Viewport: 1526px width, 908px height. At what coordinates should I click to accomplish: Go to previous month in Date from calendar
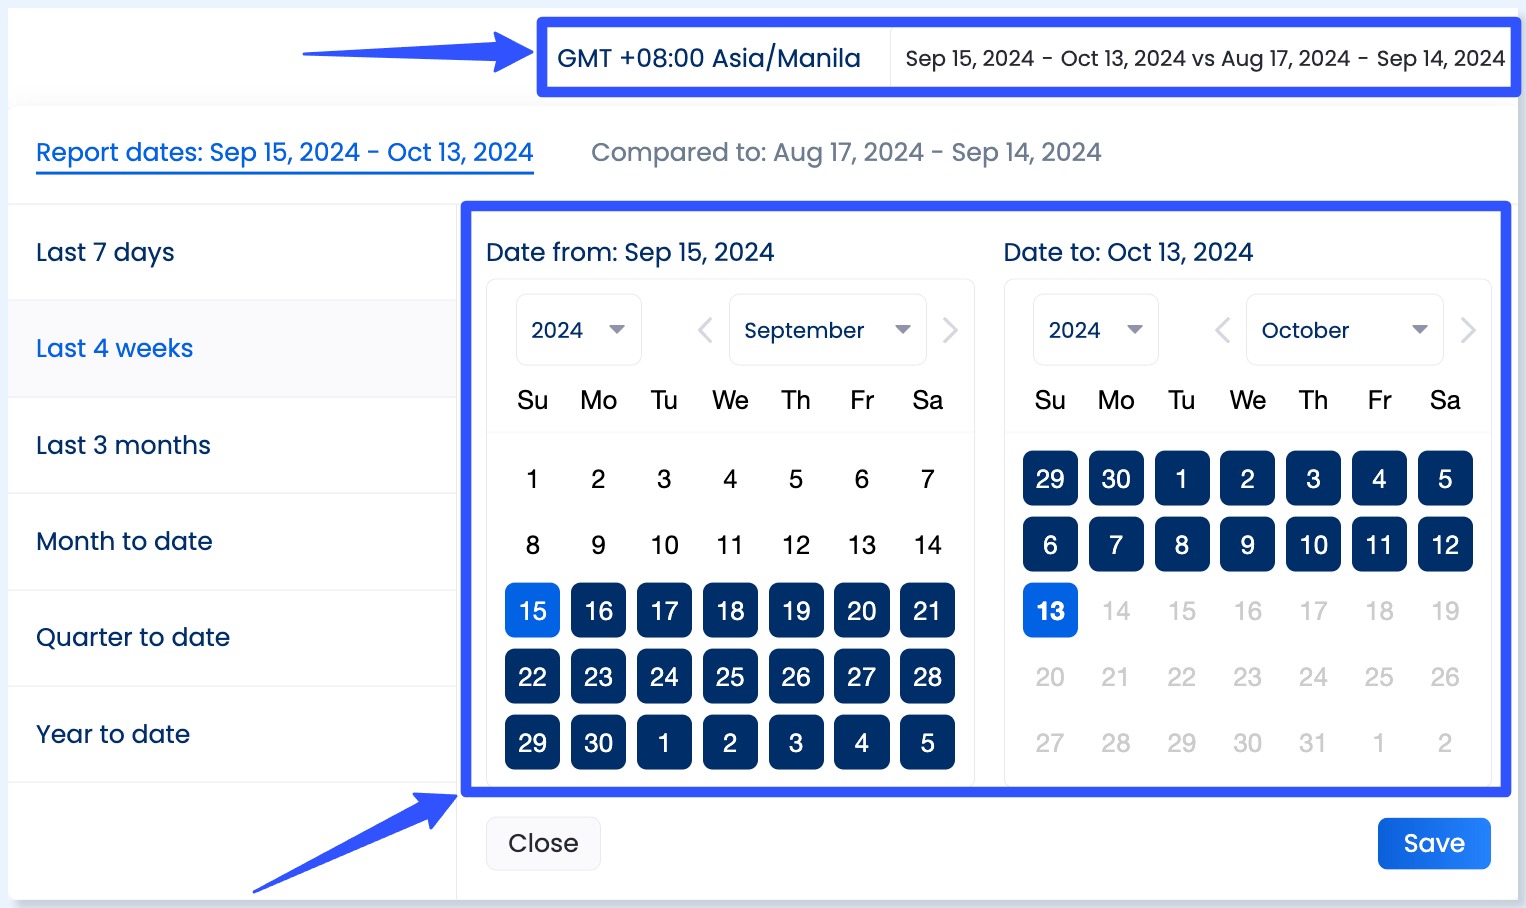coord(704,329)
